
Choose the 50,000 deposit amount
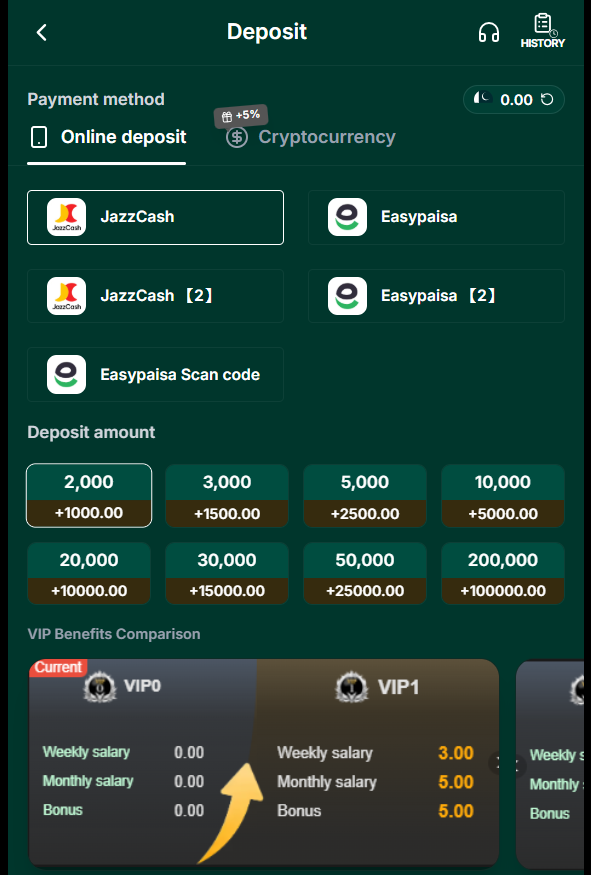[364, 573]
